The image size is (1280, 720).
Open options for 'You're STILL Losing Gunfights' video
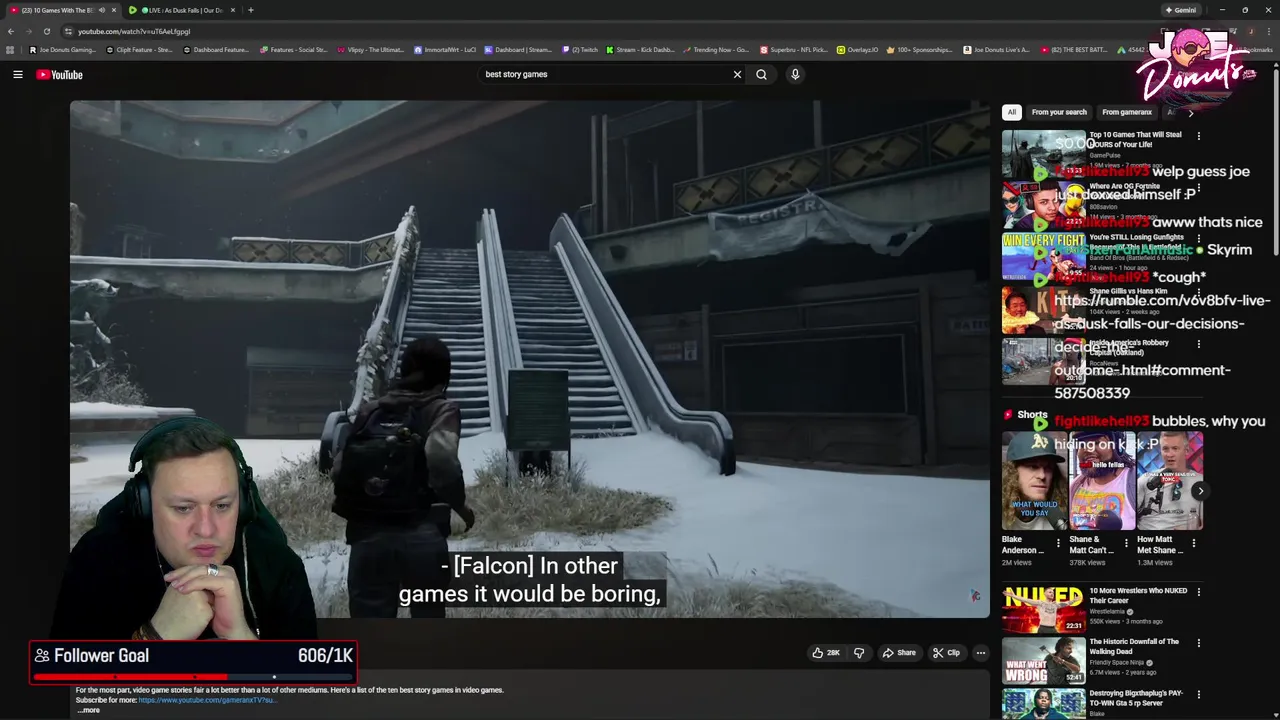1199,239
